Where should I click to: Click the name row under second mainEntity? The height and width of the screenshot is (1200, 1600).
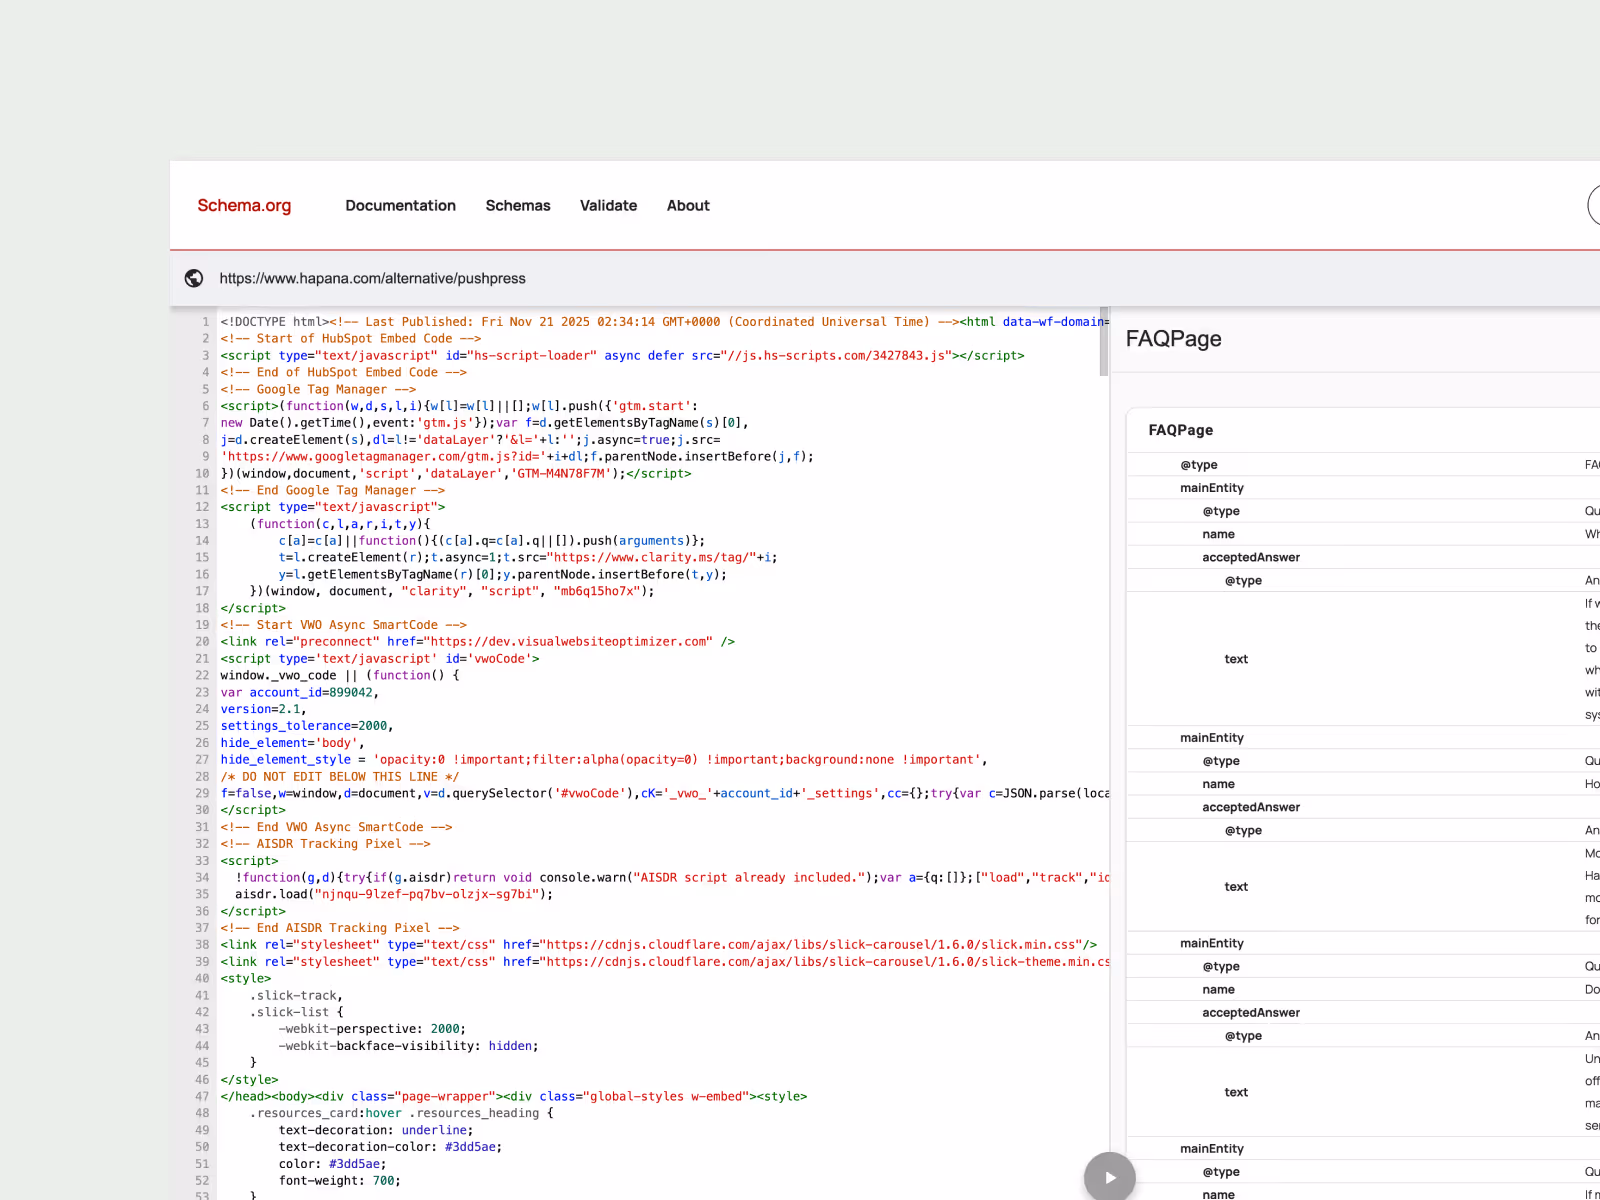coord(1364,784)
